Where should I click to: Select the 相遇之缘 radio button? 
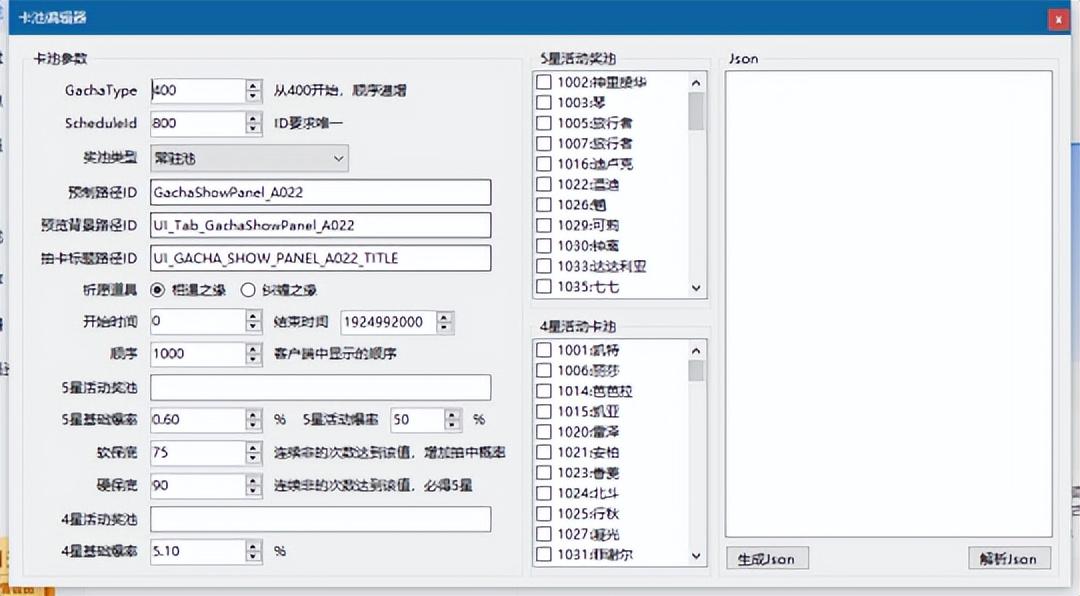point(159,290)
